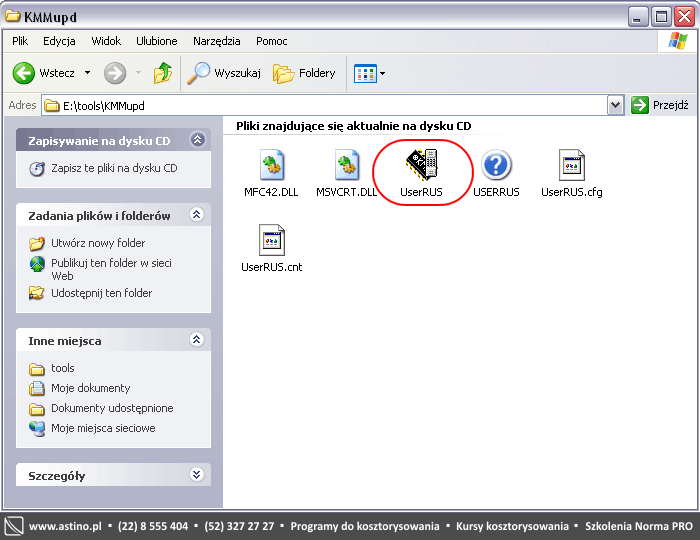Click the grey Forward arrow button
700x540 pixels.
[x=115, y=73]
